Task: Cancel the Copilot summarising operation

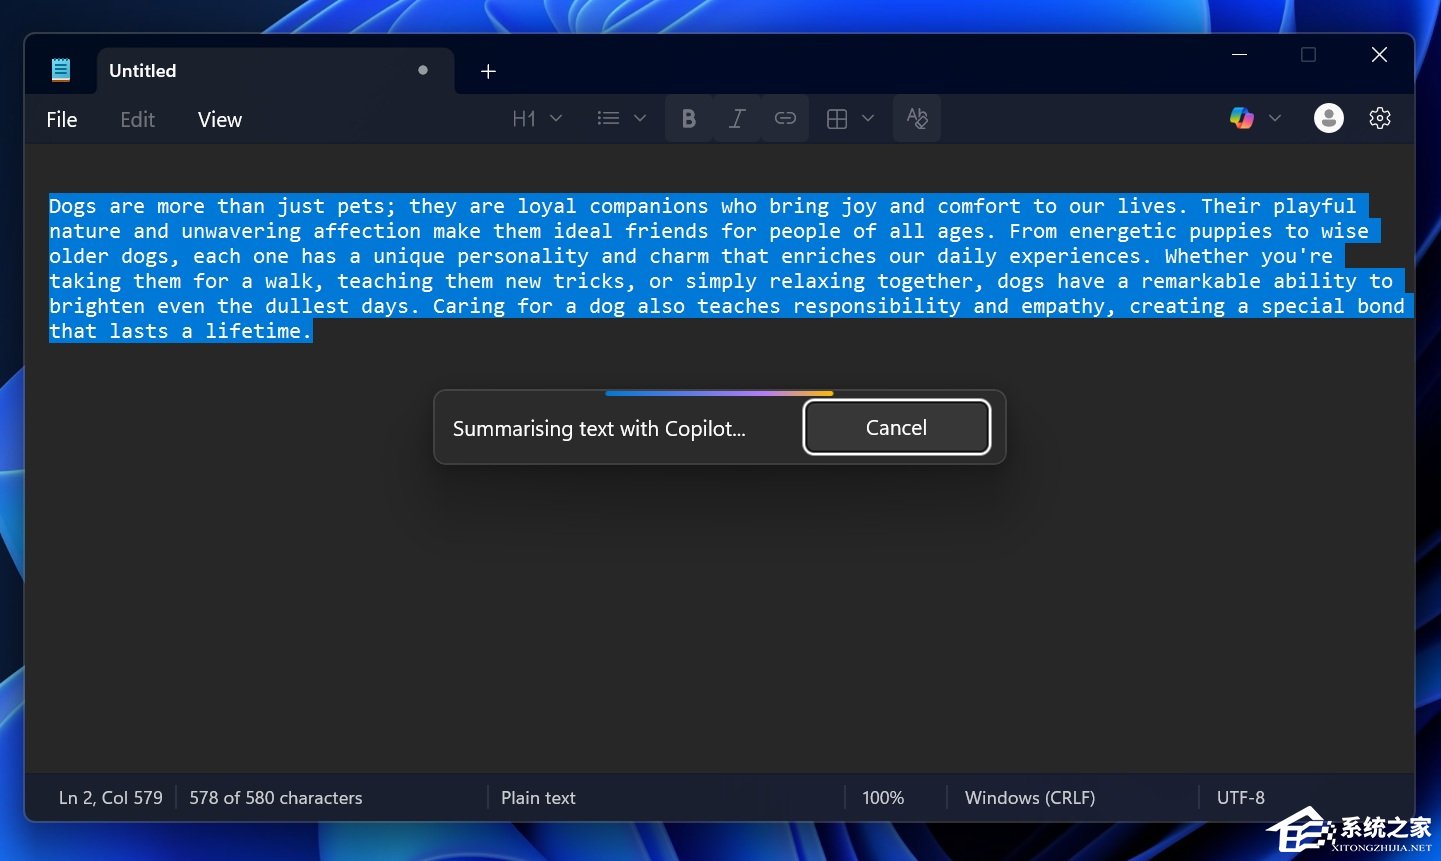Action: [896, 428]
